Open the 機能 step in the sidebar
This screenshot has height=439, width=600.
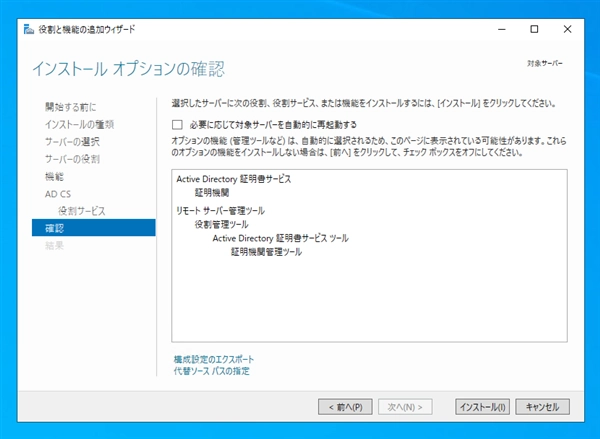[x=54, y=176]
